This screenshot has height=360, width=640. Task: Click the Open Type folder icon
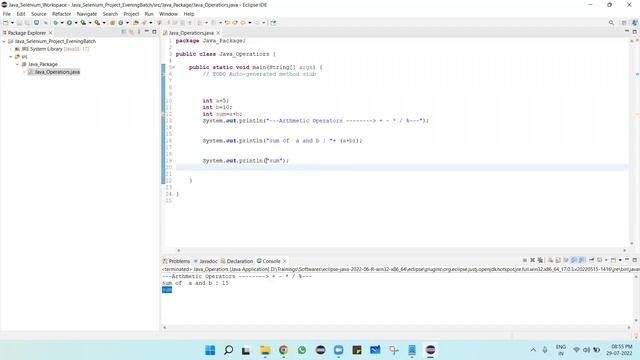(136, 23)
